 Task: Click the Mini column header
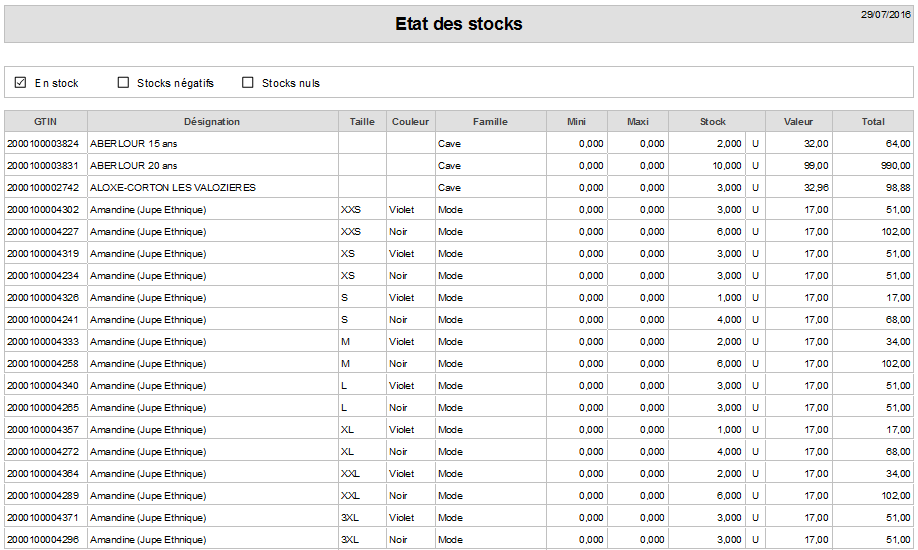tap(577, 121)
